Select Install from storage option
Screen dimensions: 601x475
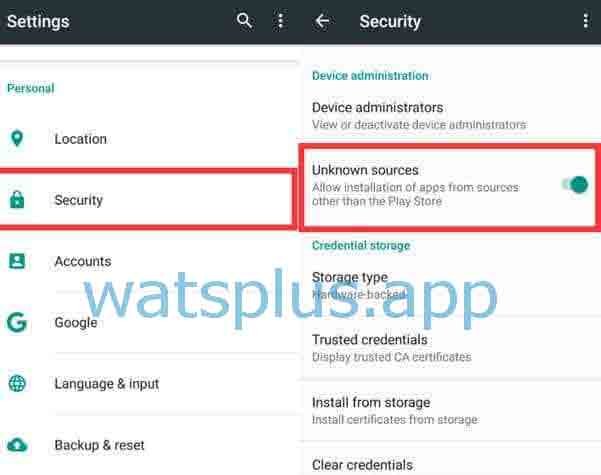[x=449, y=410]
